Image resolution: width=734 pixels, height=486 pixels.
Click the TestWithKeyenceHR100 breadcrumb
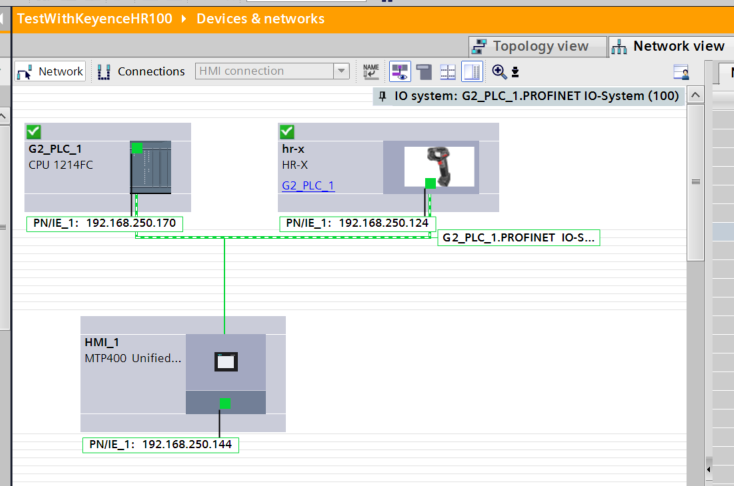coord(95,19)
